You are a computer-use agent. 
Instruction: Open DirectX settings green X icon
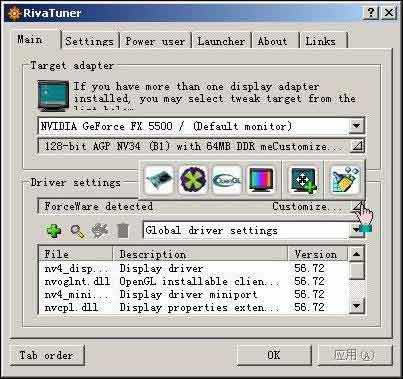[193, 180]
